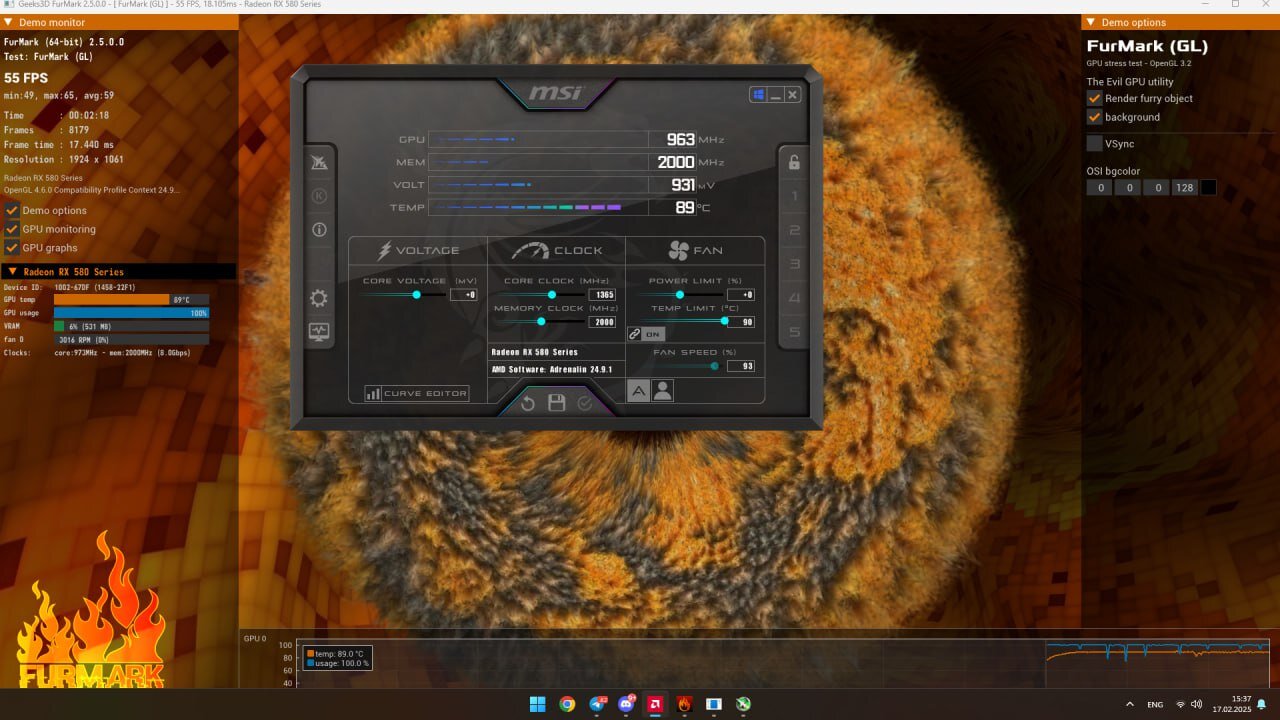The width and height of the screenshot is (1280, 720).
Task: Click the Power Limit value field
Action: [742, 295]
